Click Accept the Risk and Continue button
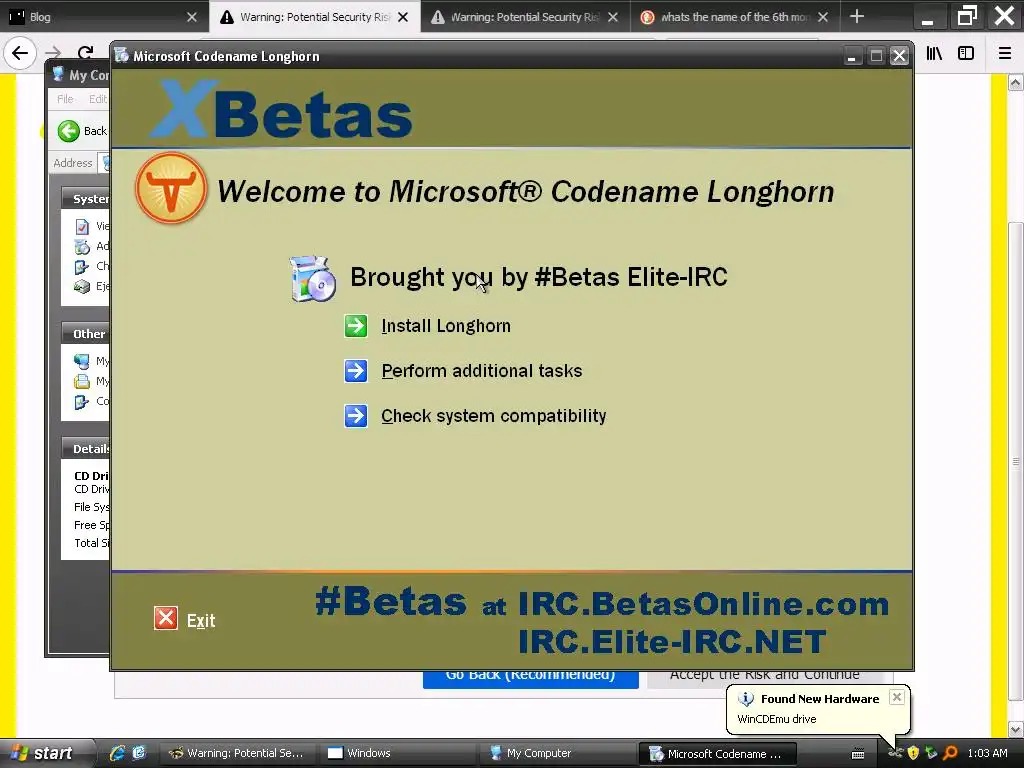 click(765, 679)
